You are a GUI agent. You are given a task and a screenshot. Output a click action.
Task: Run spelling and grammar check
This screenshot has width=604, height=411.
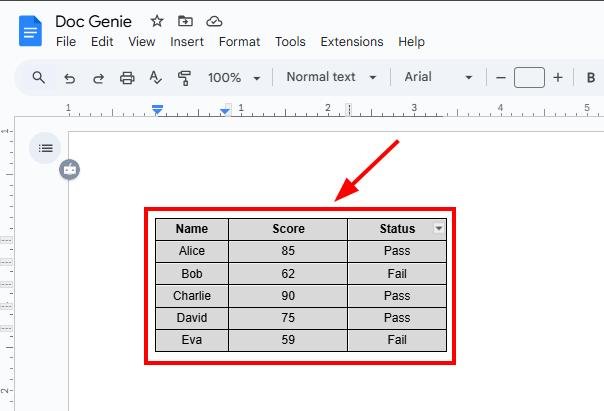click(156, 78)
